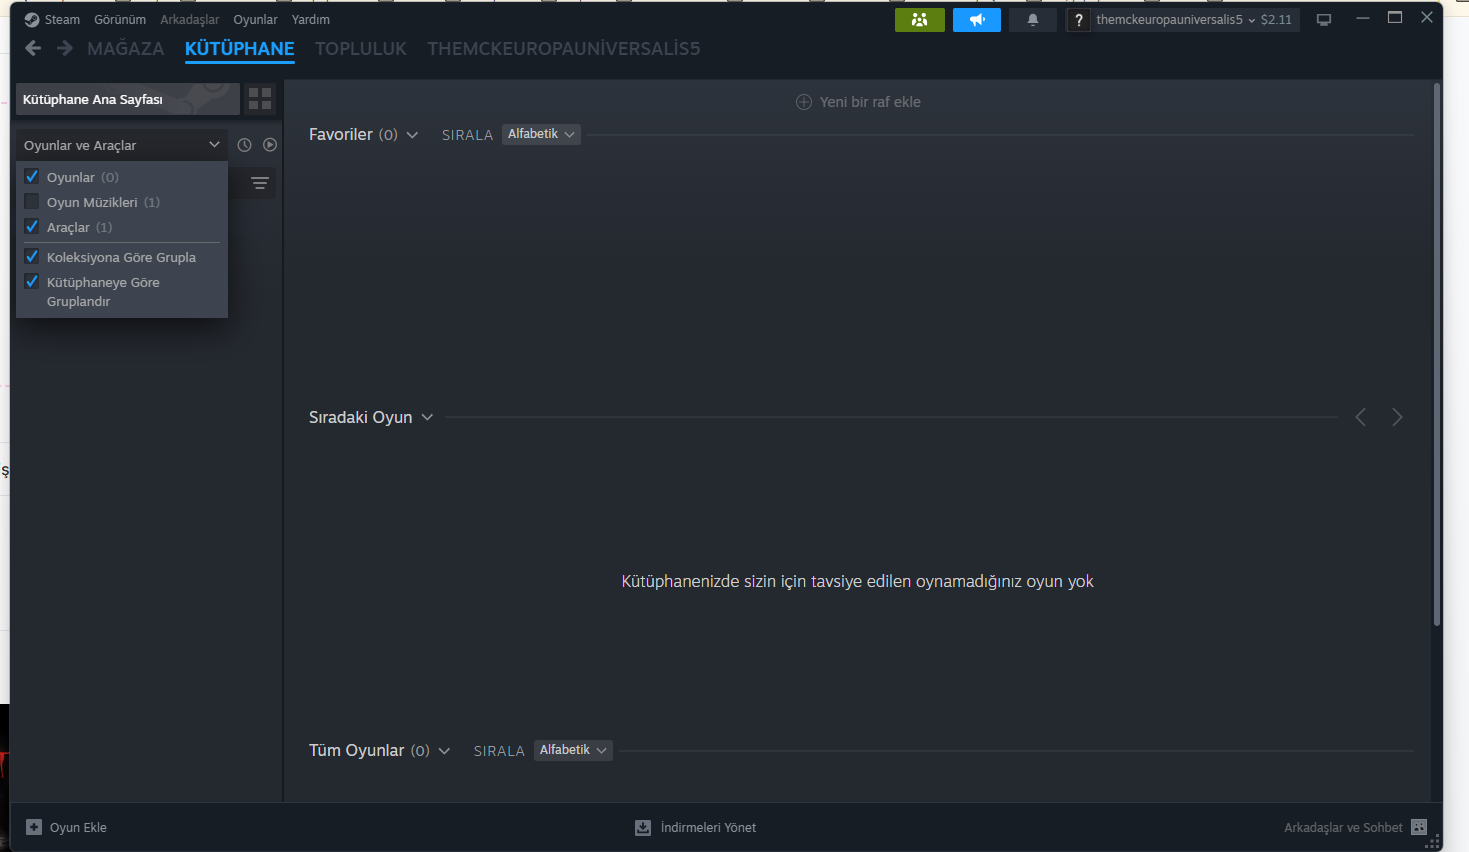
Task: Click the Tüm Oyunlar shelf title
Action: (x=357, y=750)
